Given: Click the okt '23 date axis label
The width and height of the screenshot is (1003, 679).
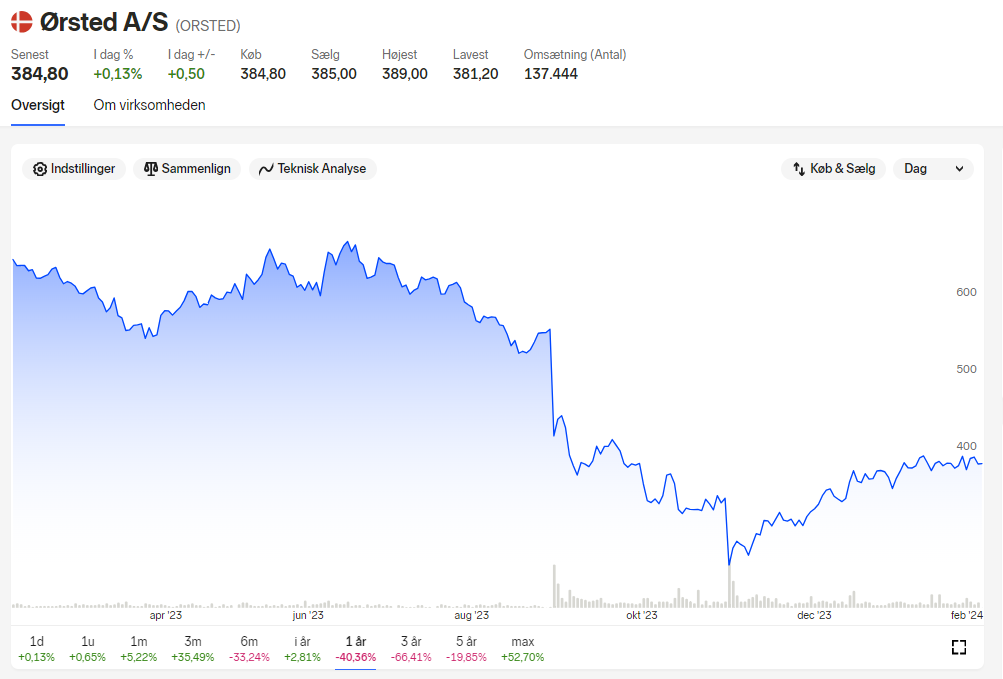Looking at the screenshot, I should [642, 616].
